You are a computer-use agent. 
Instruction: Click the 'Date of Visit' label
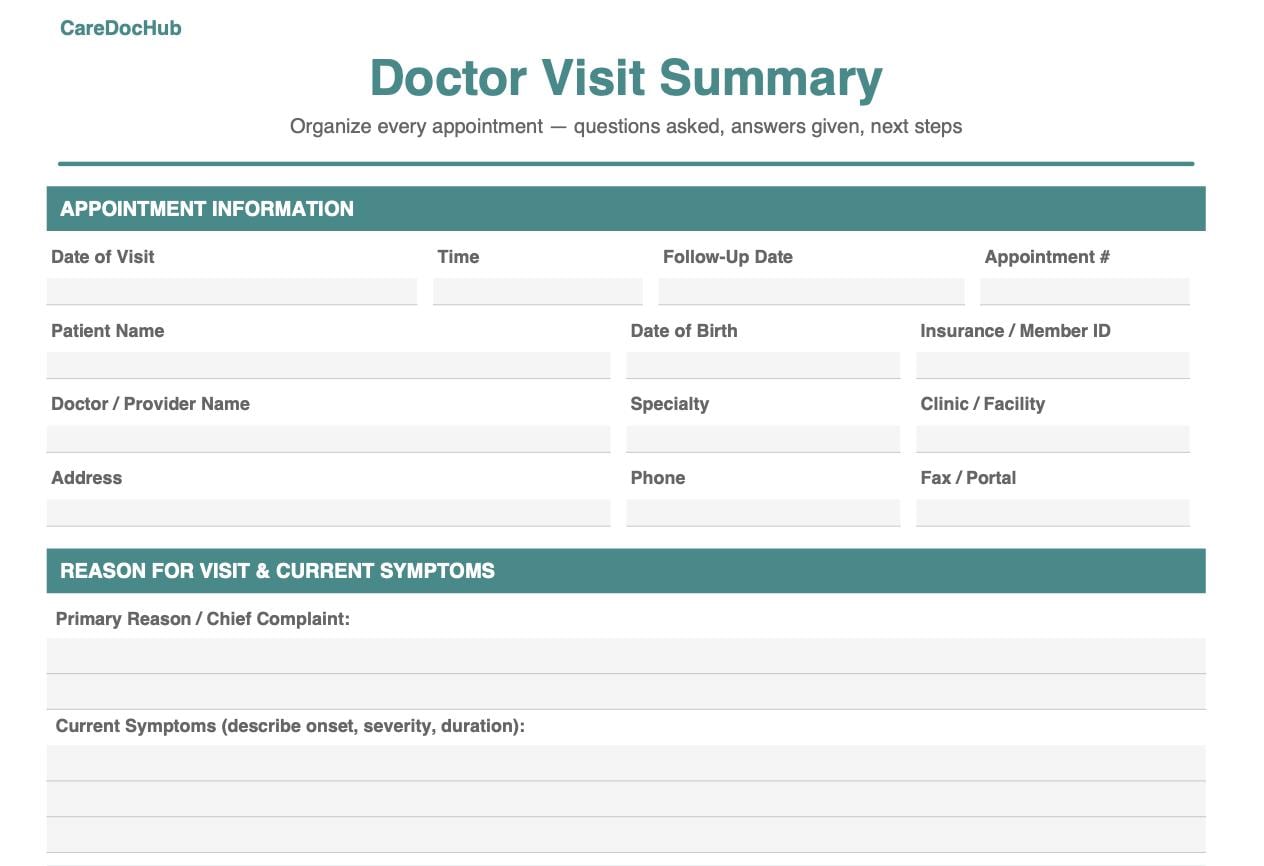(x=103, y=257)
